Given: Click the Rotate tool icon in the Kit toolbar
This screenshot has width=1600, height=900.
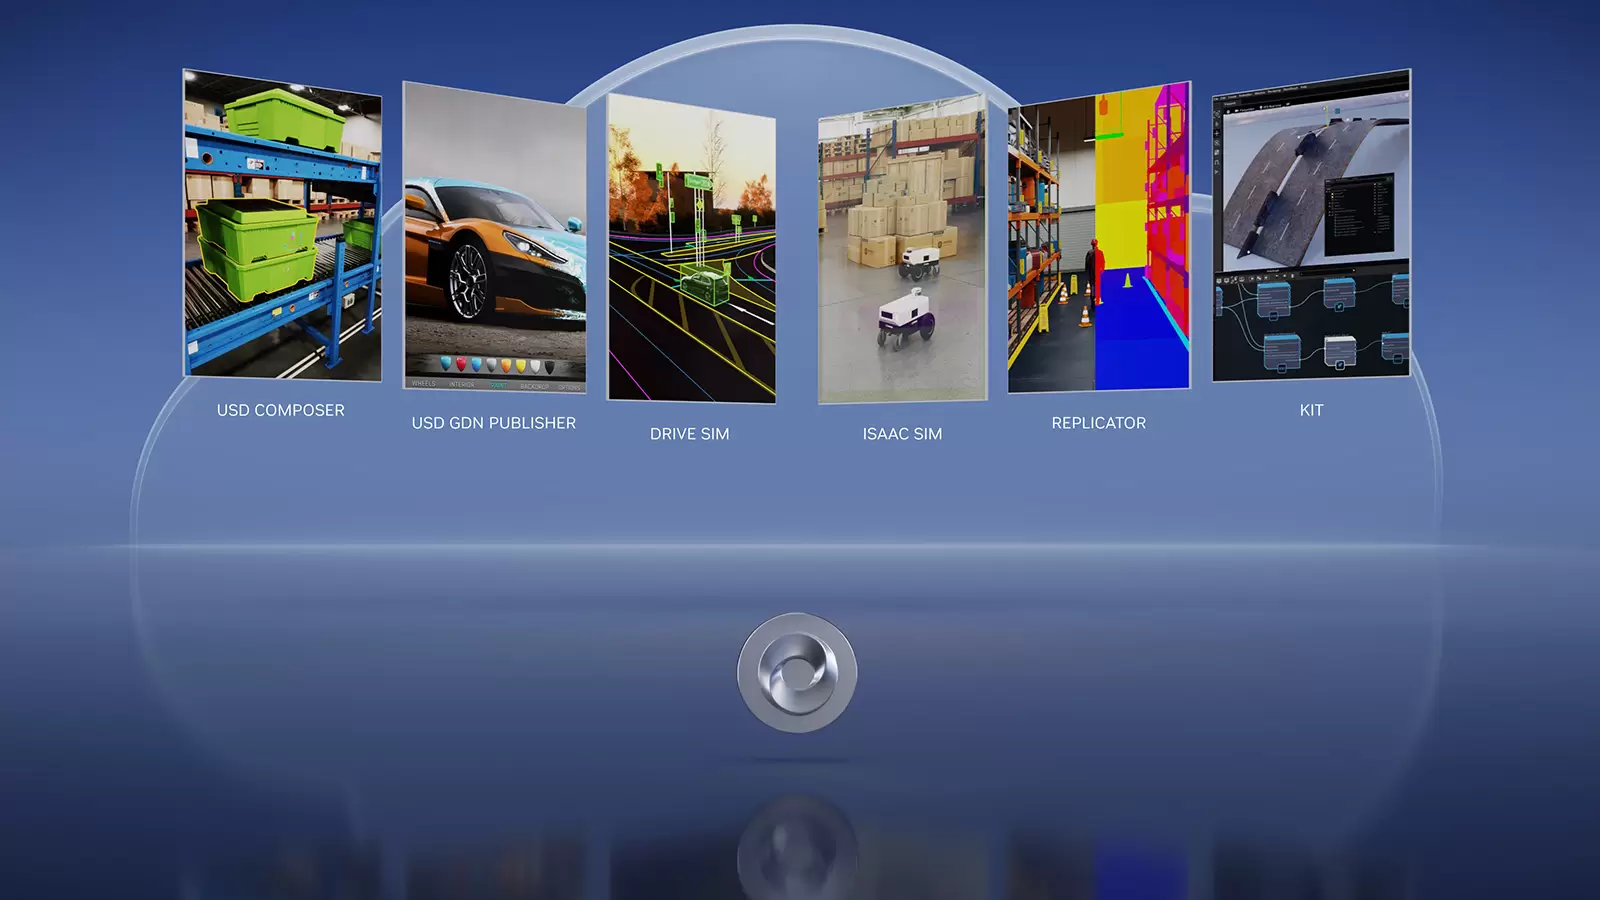Looking at the screenshot, I should pyautogui.click(x=1216, y=143).
